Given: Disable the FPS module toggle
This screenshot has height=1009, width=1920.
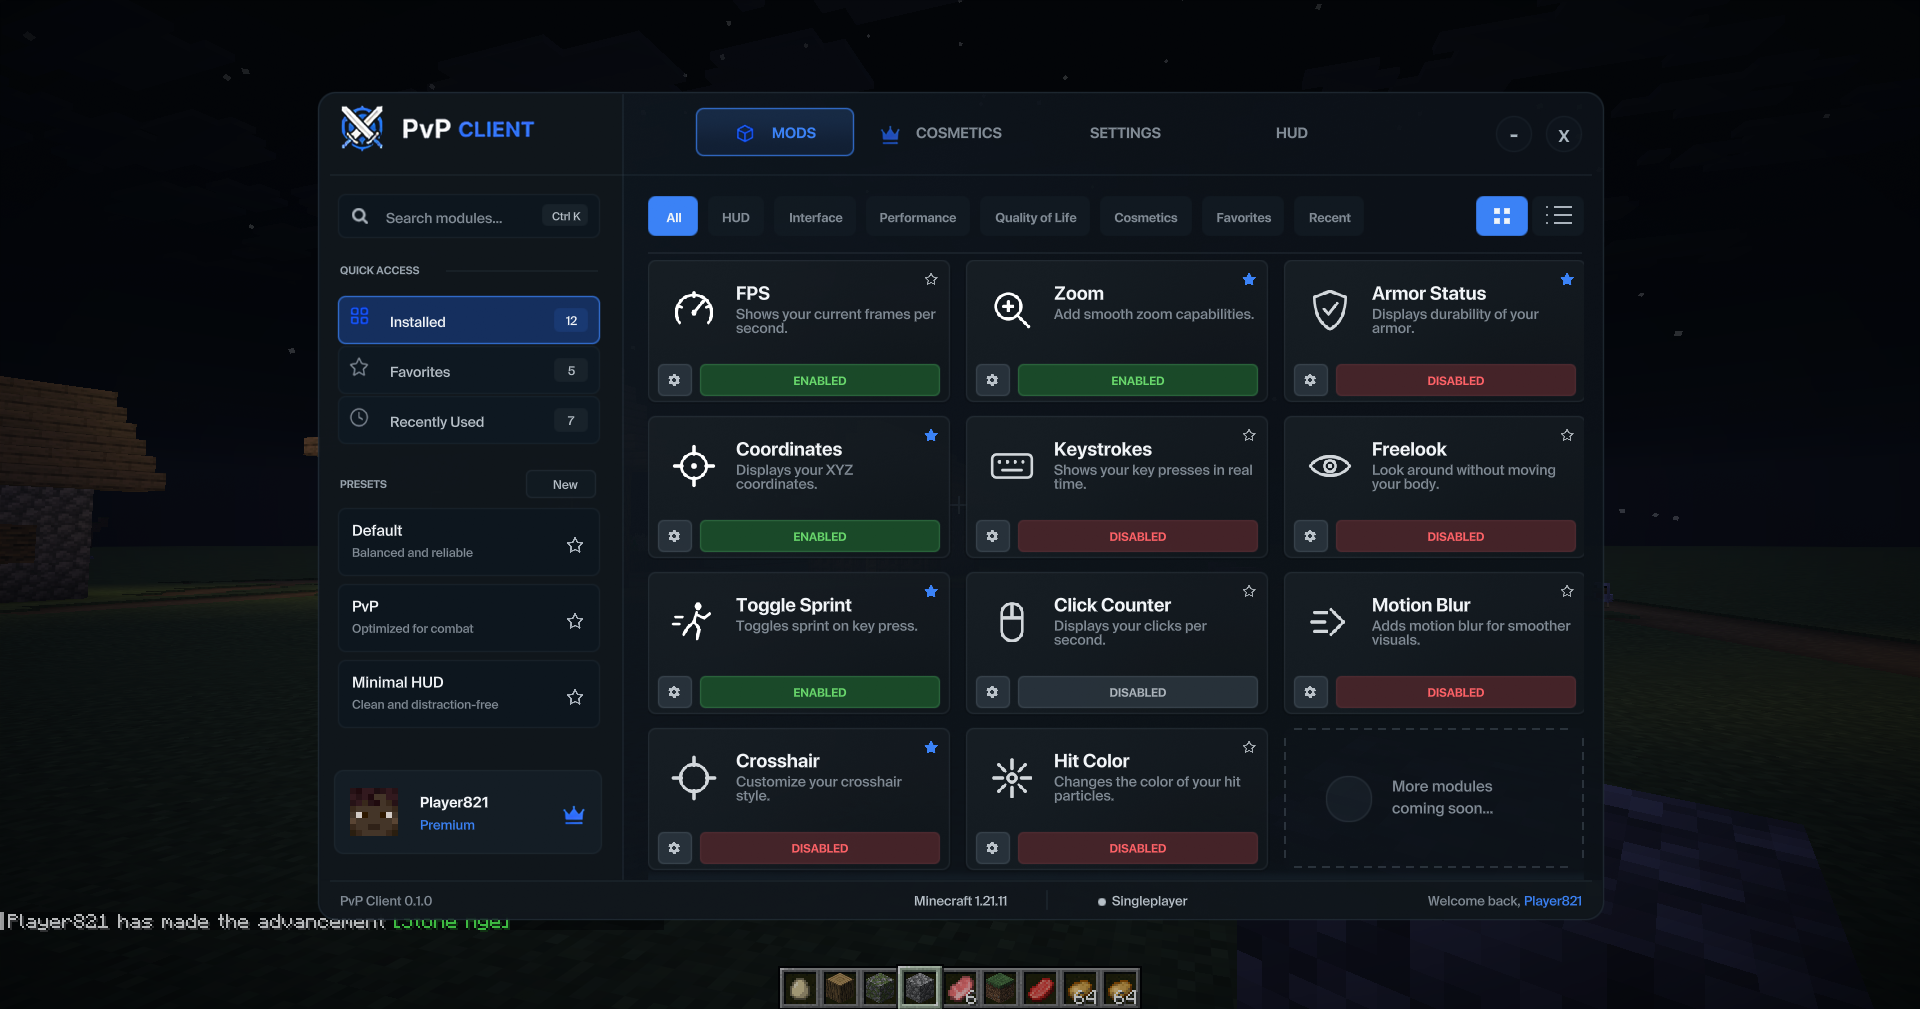Looking at the screenshot, I should pos(820,380).
